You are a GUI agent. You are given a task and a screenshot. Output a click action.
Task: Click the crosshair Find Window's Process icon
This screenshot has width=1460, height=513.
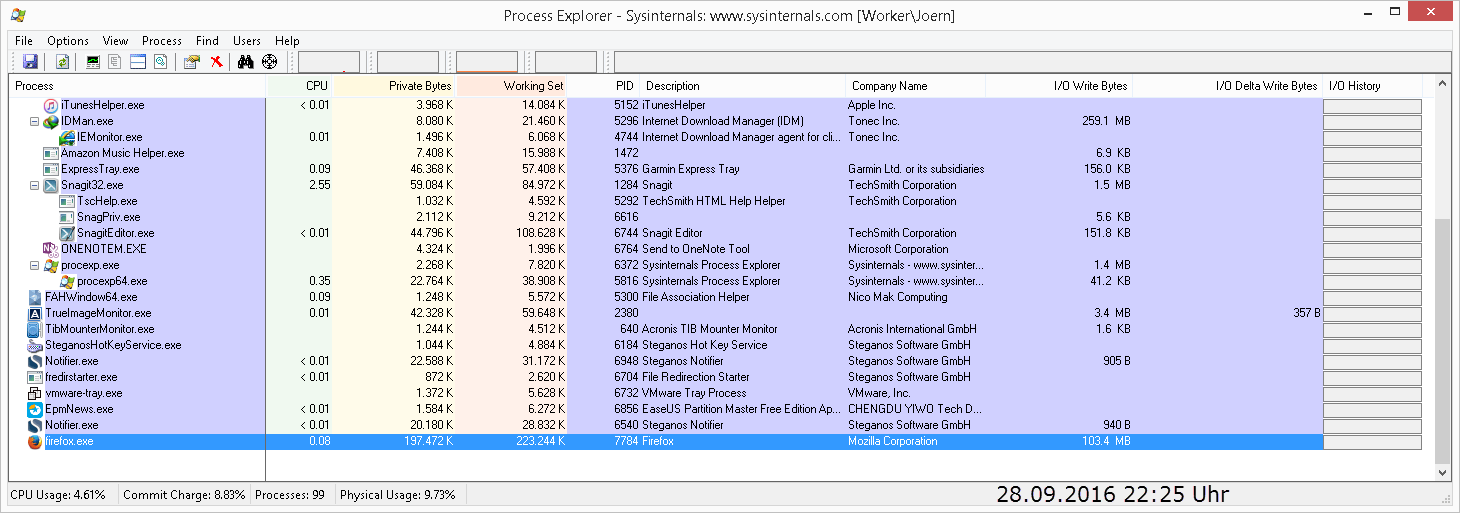(270, 62)
